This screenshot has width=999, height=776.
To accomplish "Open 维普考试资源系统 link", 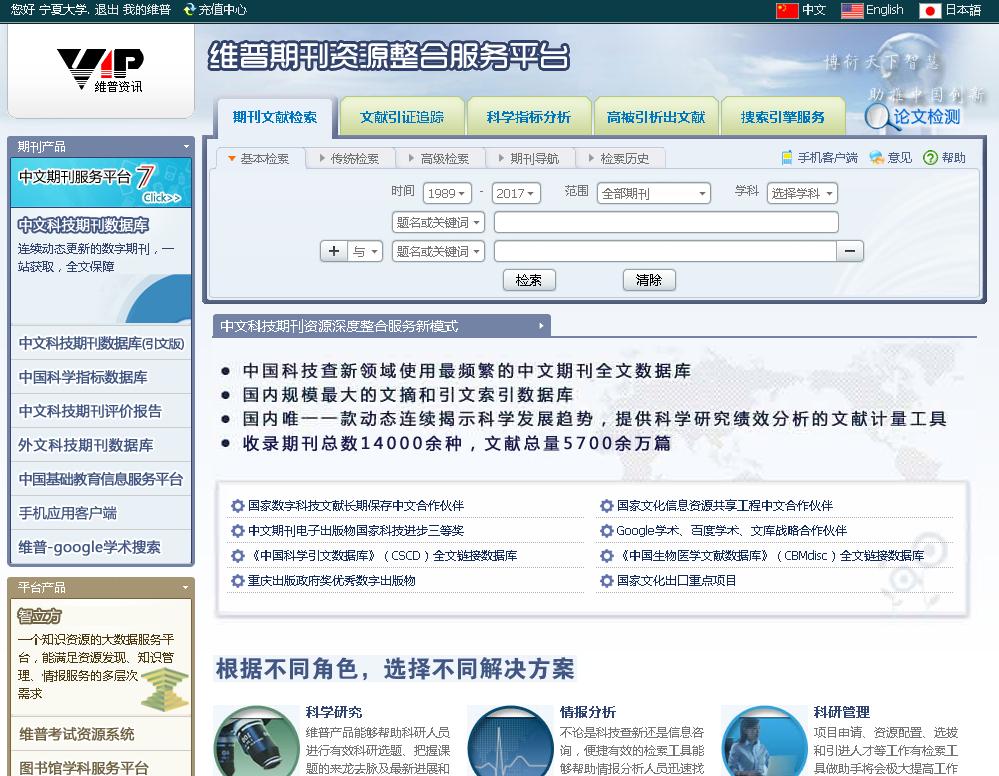I will 76,734.
